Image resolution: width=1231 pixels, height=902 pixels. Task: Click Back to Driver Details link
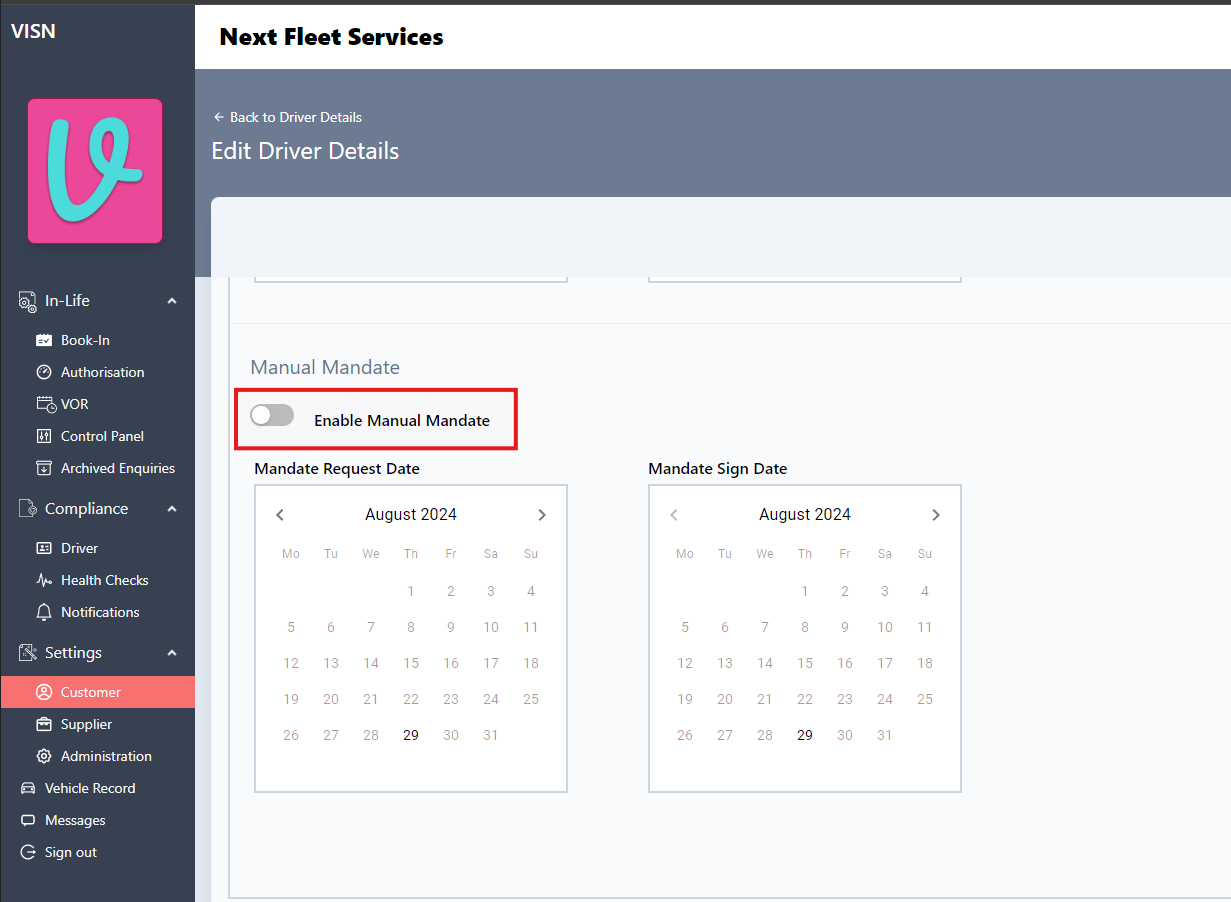288,117
